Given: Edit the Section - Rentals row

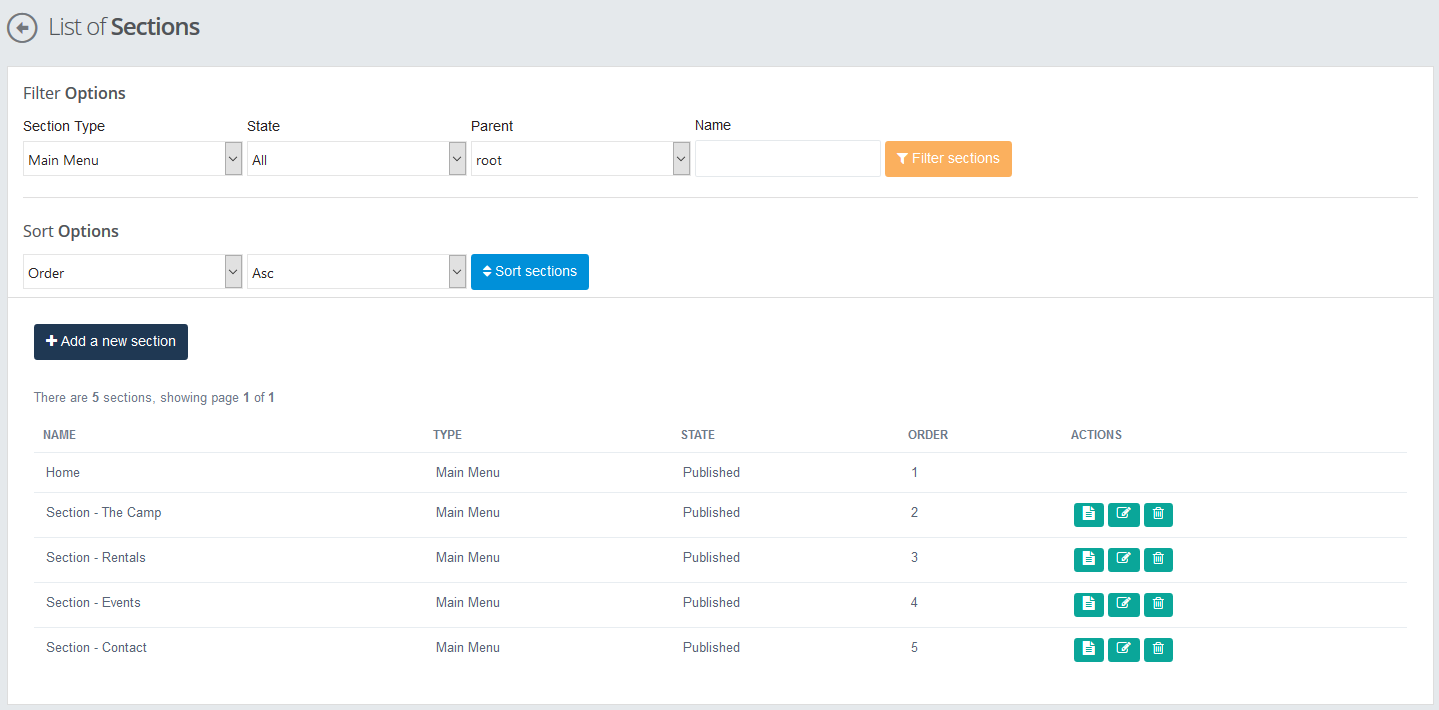Looking at the screenshot, I should point(1123,559).
